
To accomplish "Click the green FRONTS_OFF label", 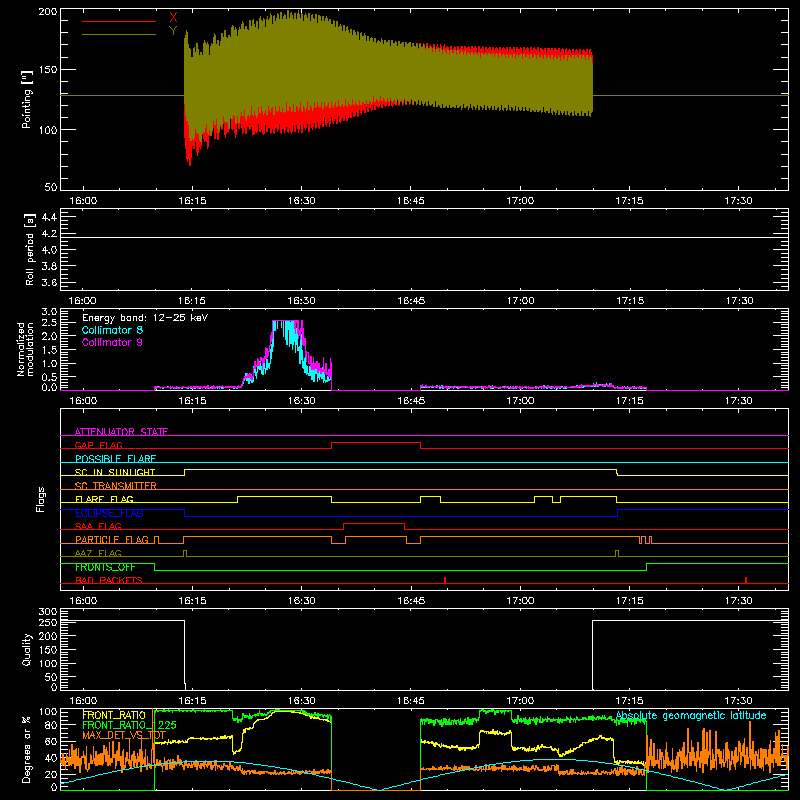I will 105,567.
